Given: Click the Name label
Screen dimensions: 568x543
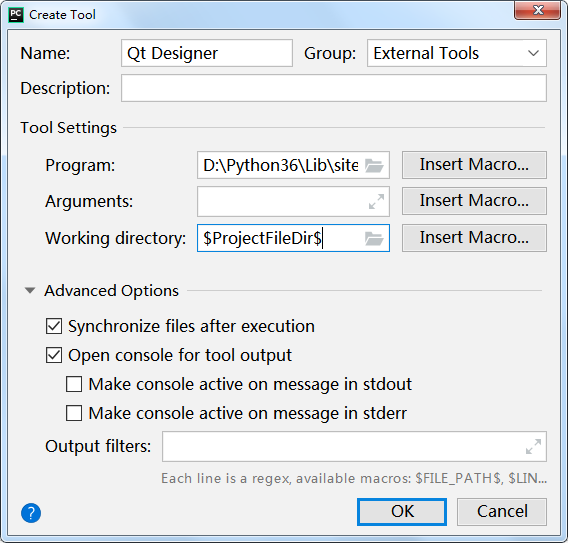Looking at the screenshot, I should 45,53.
